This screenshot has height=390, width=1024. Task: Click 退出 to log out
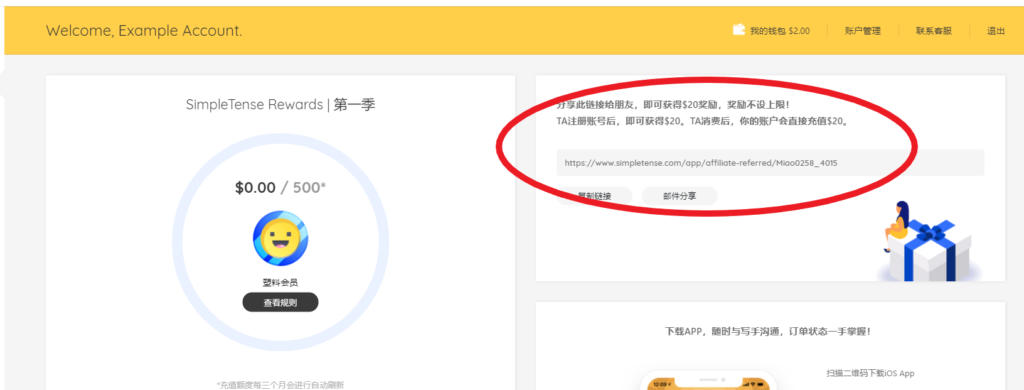pos(996,31)
